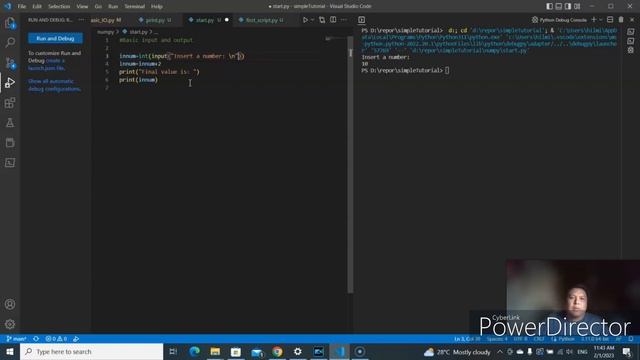Open the Explorer view in activity bar
This screenshot has height=360, width=640.
tap(10, 23)
